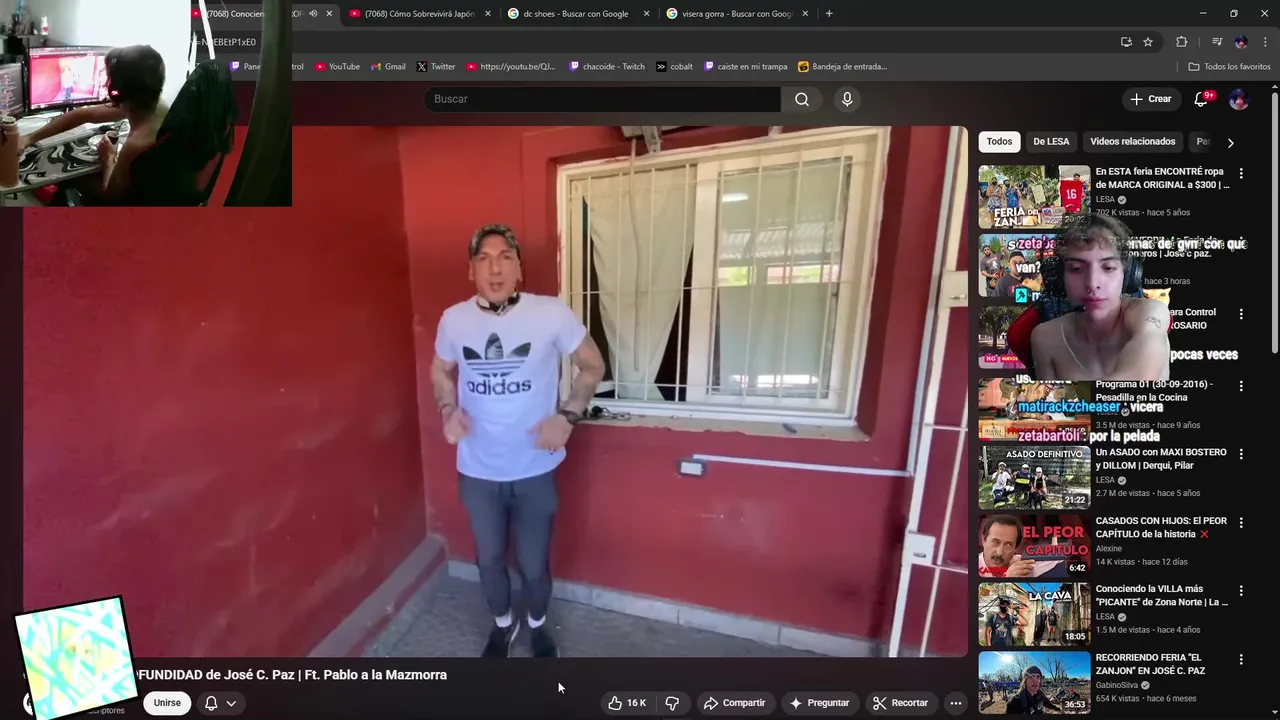Image resolution: width=1280 pixels, height=720 pixels.
Task: Open 'chacoide - Twitch' bookmark
Action: coord(607,66)
